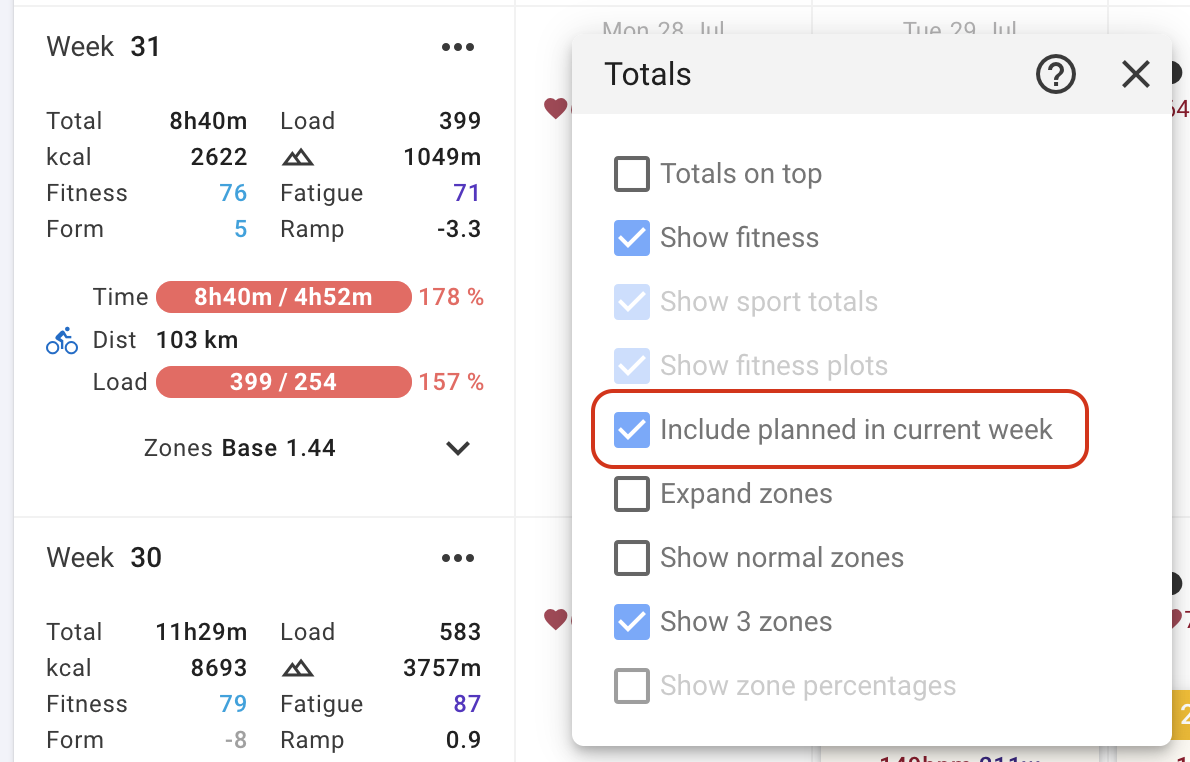
Task: Click the elevation mountain icon in Week 30
Action: point(297,668)
